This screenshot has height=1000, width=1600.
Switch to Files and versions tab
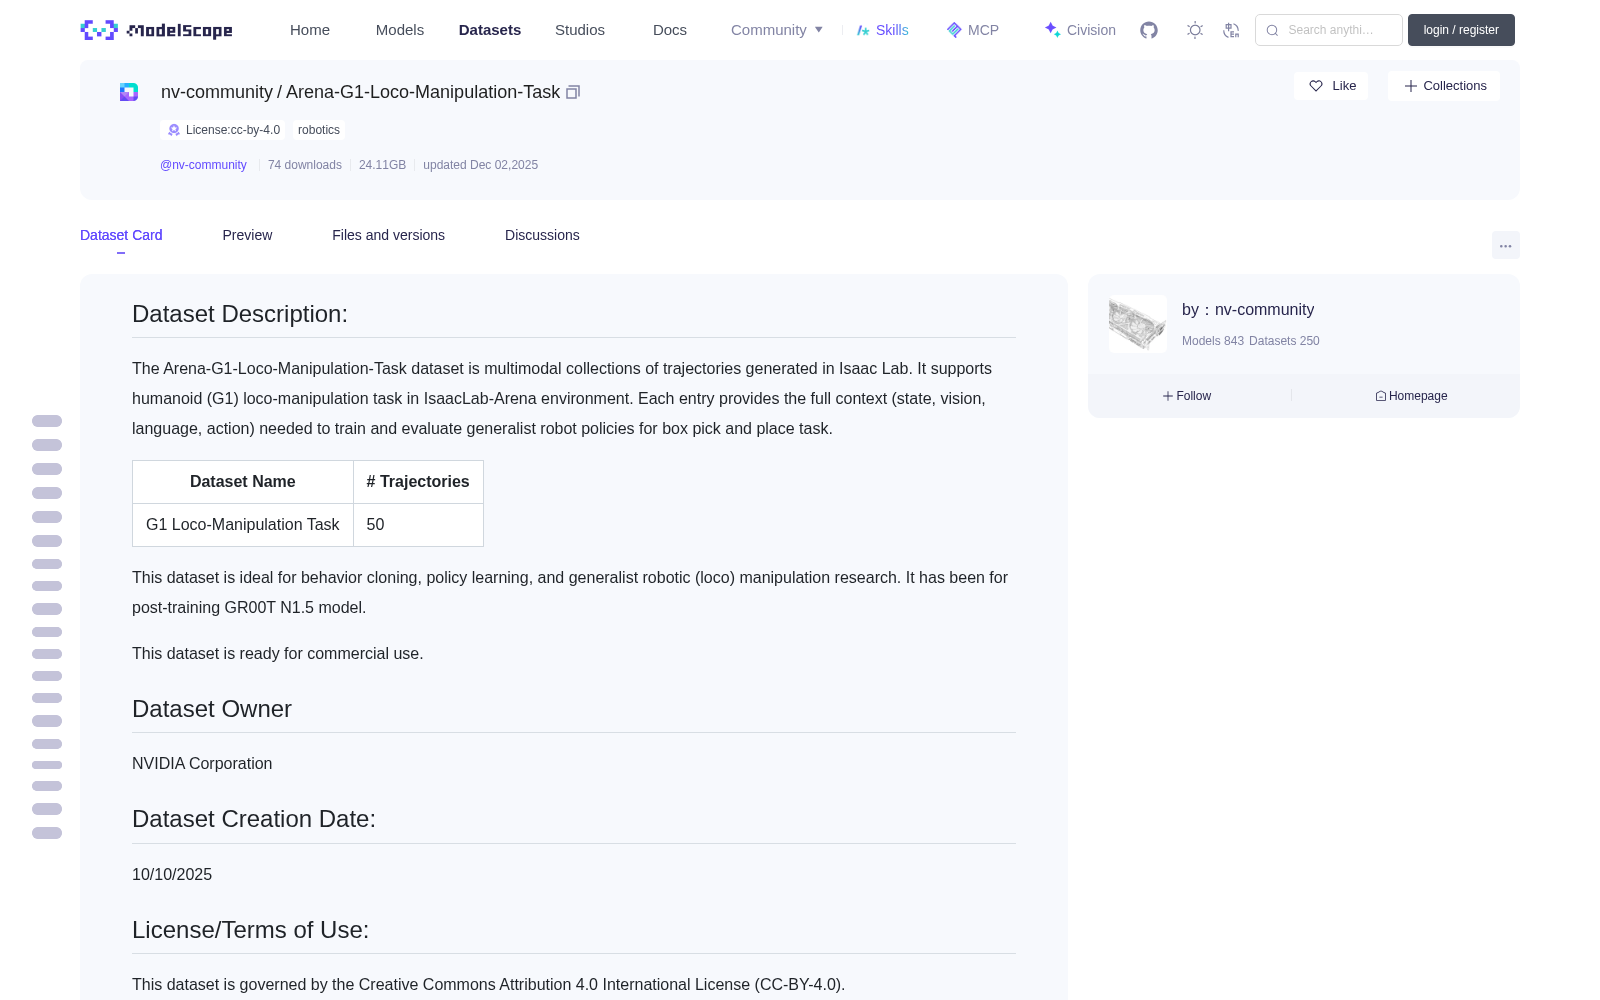point(388,235)
